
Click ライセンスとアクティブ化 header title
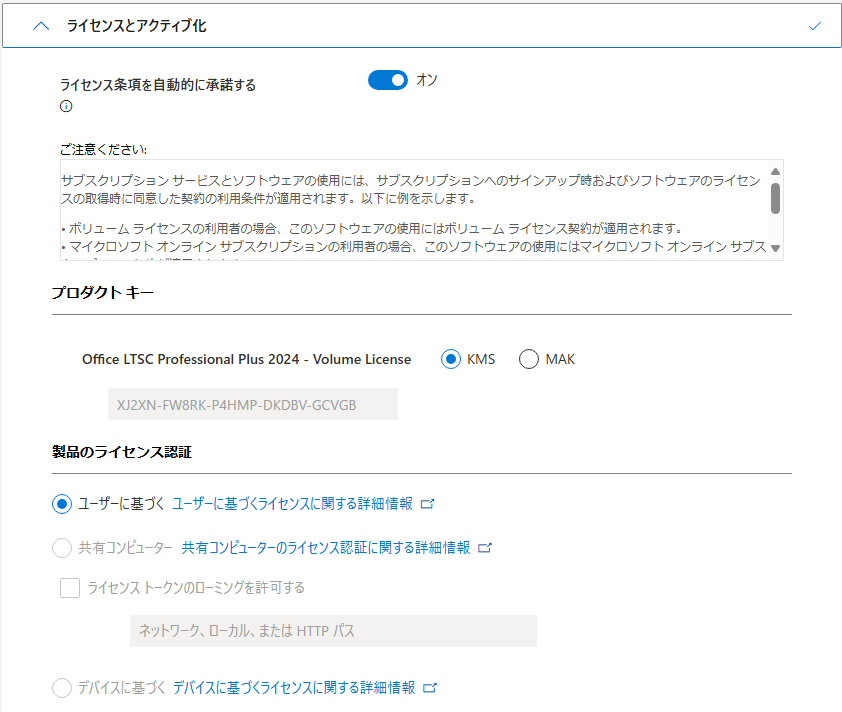tap(136, 26)
